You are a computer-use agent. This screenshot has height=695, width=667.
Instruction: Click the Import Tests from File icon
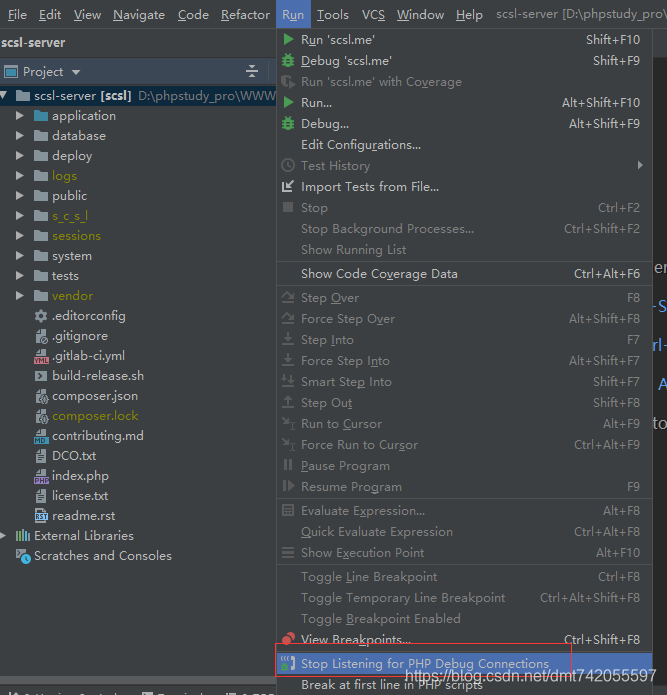[x=288, y=186]
